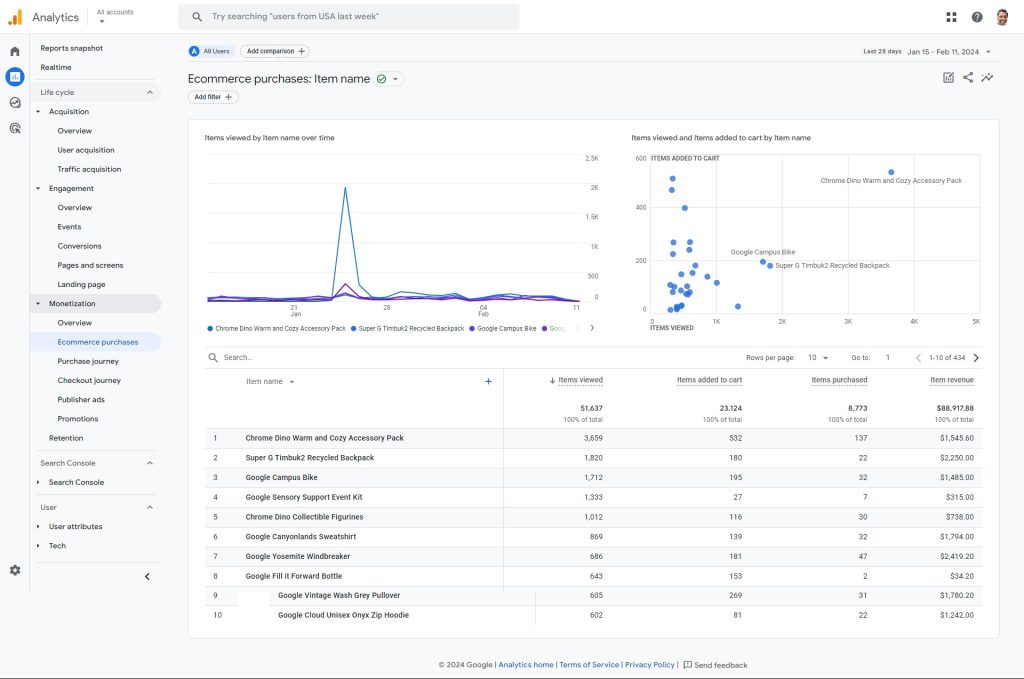Image resolution: width=1024 pixels, height=679 pixels.
Task: Open the Analytics home link
Action: 526,665
